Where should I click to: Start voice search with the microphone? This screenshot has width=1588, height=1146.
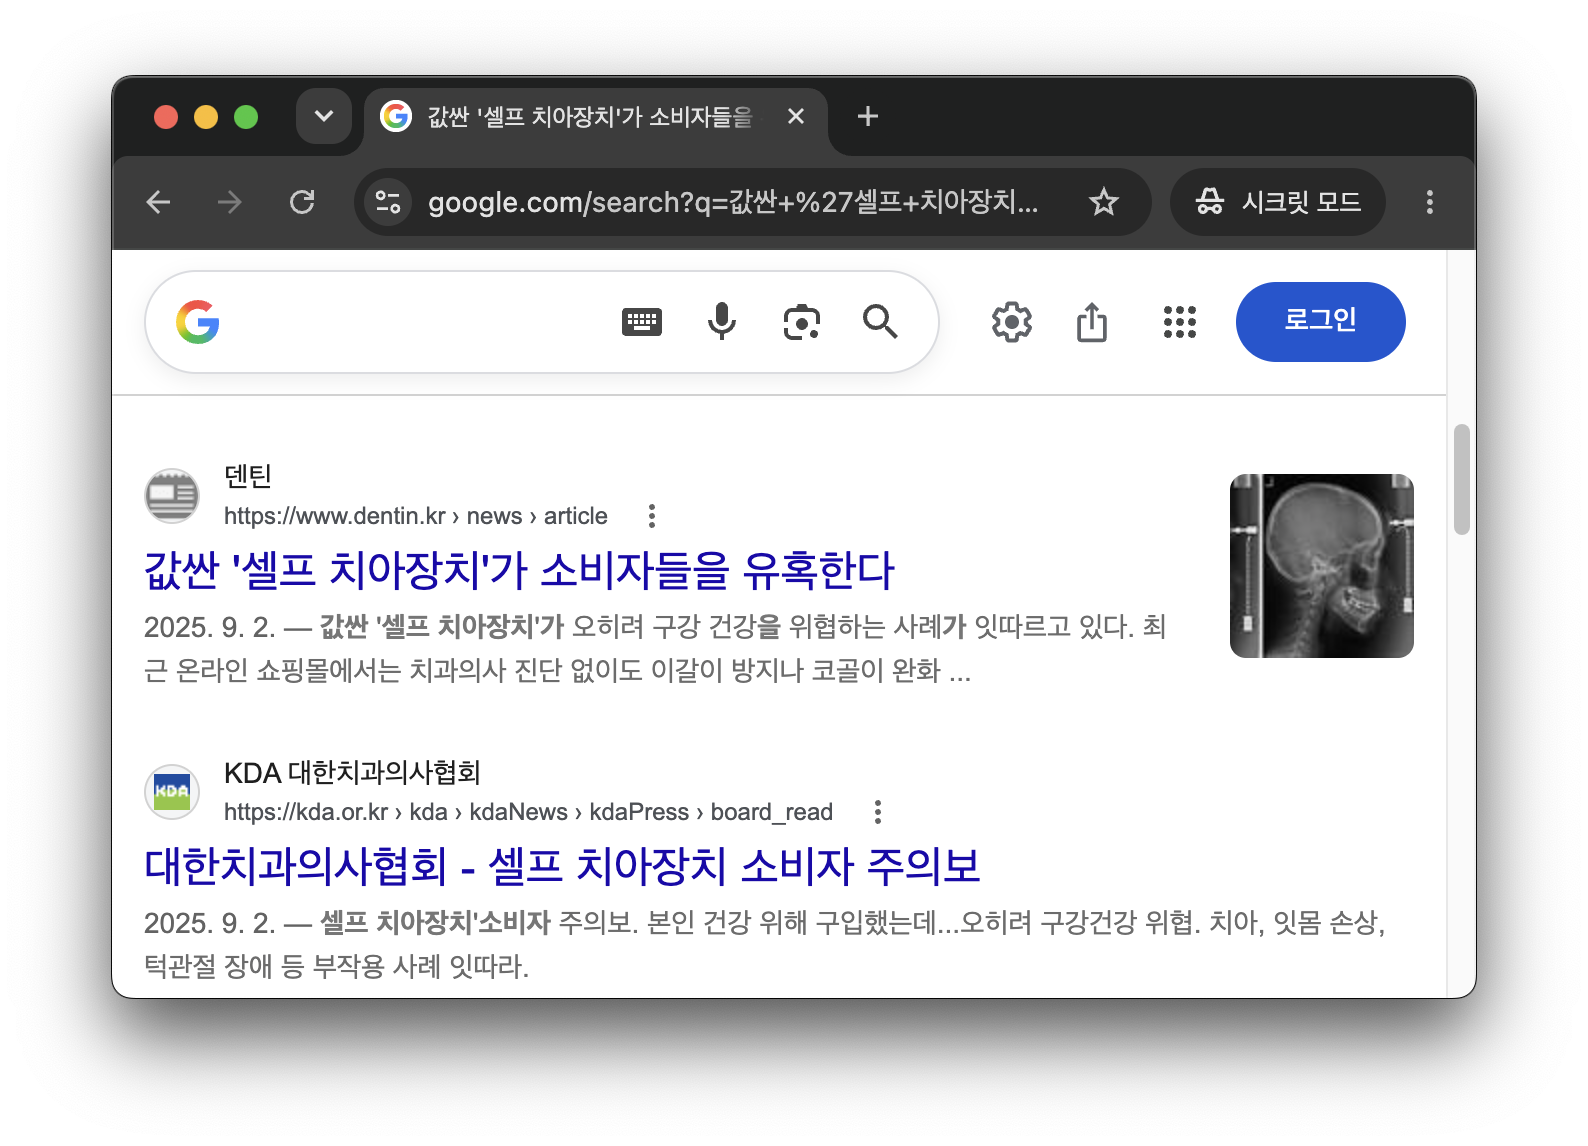722,322
